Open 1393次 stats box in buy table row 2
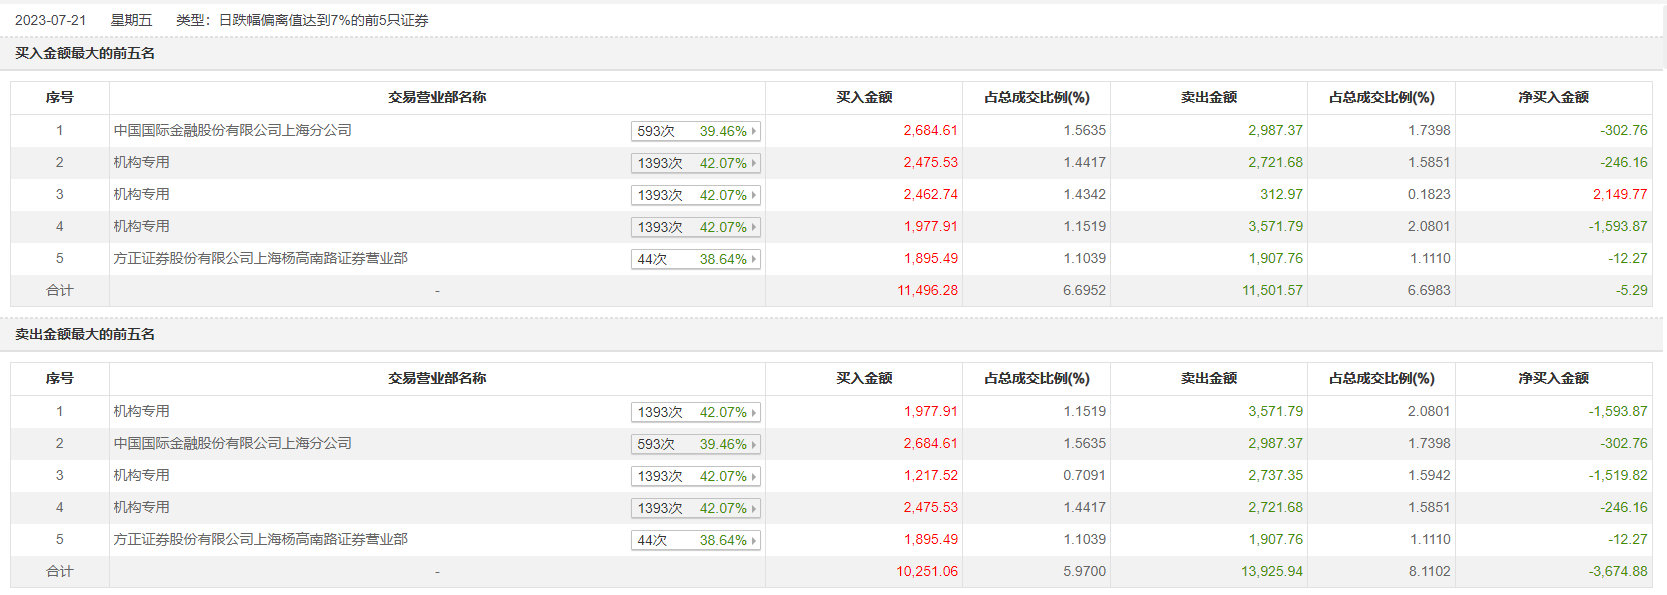Screen dimensions: 1667x595 coord(695,163)
